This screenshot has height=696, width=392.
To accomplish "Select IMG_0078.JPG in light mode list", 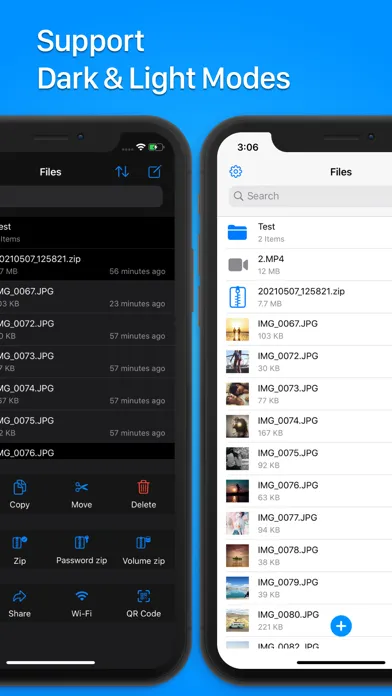I will tap(305, 556).
